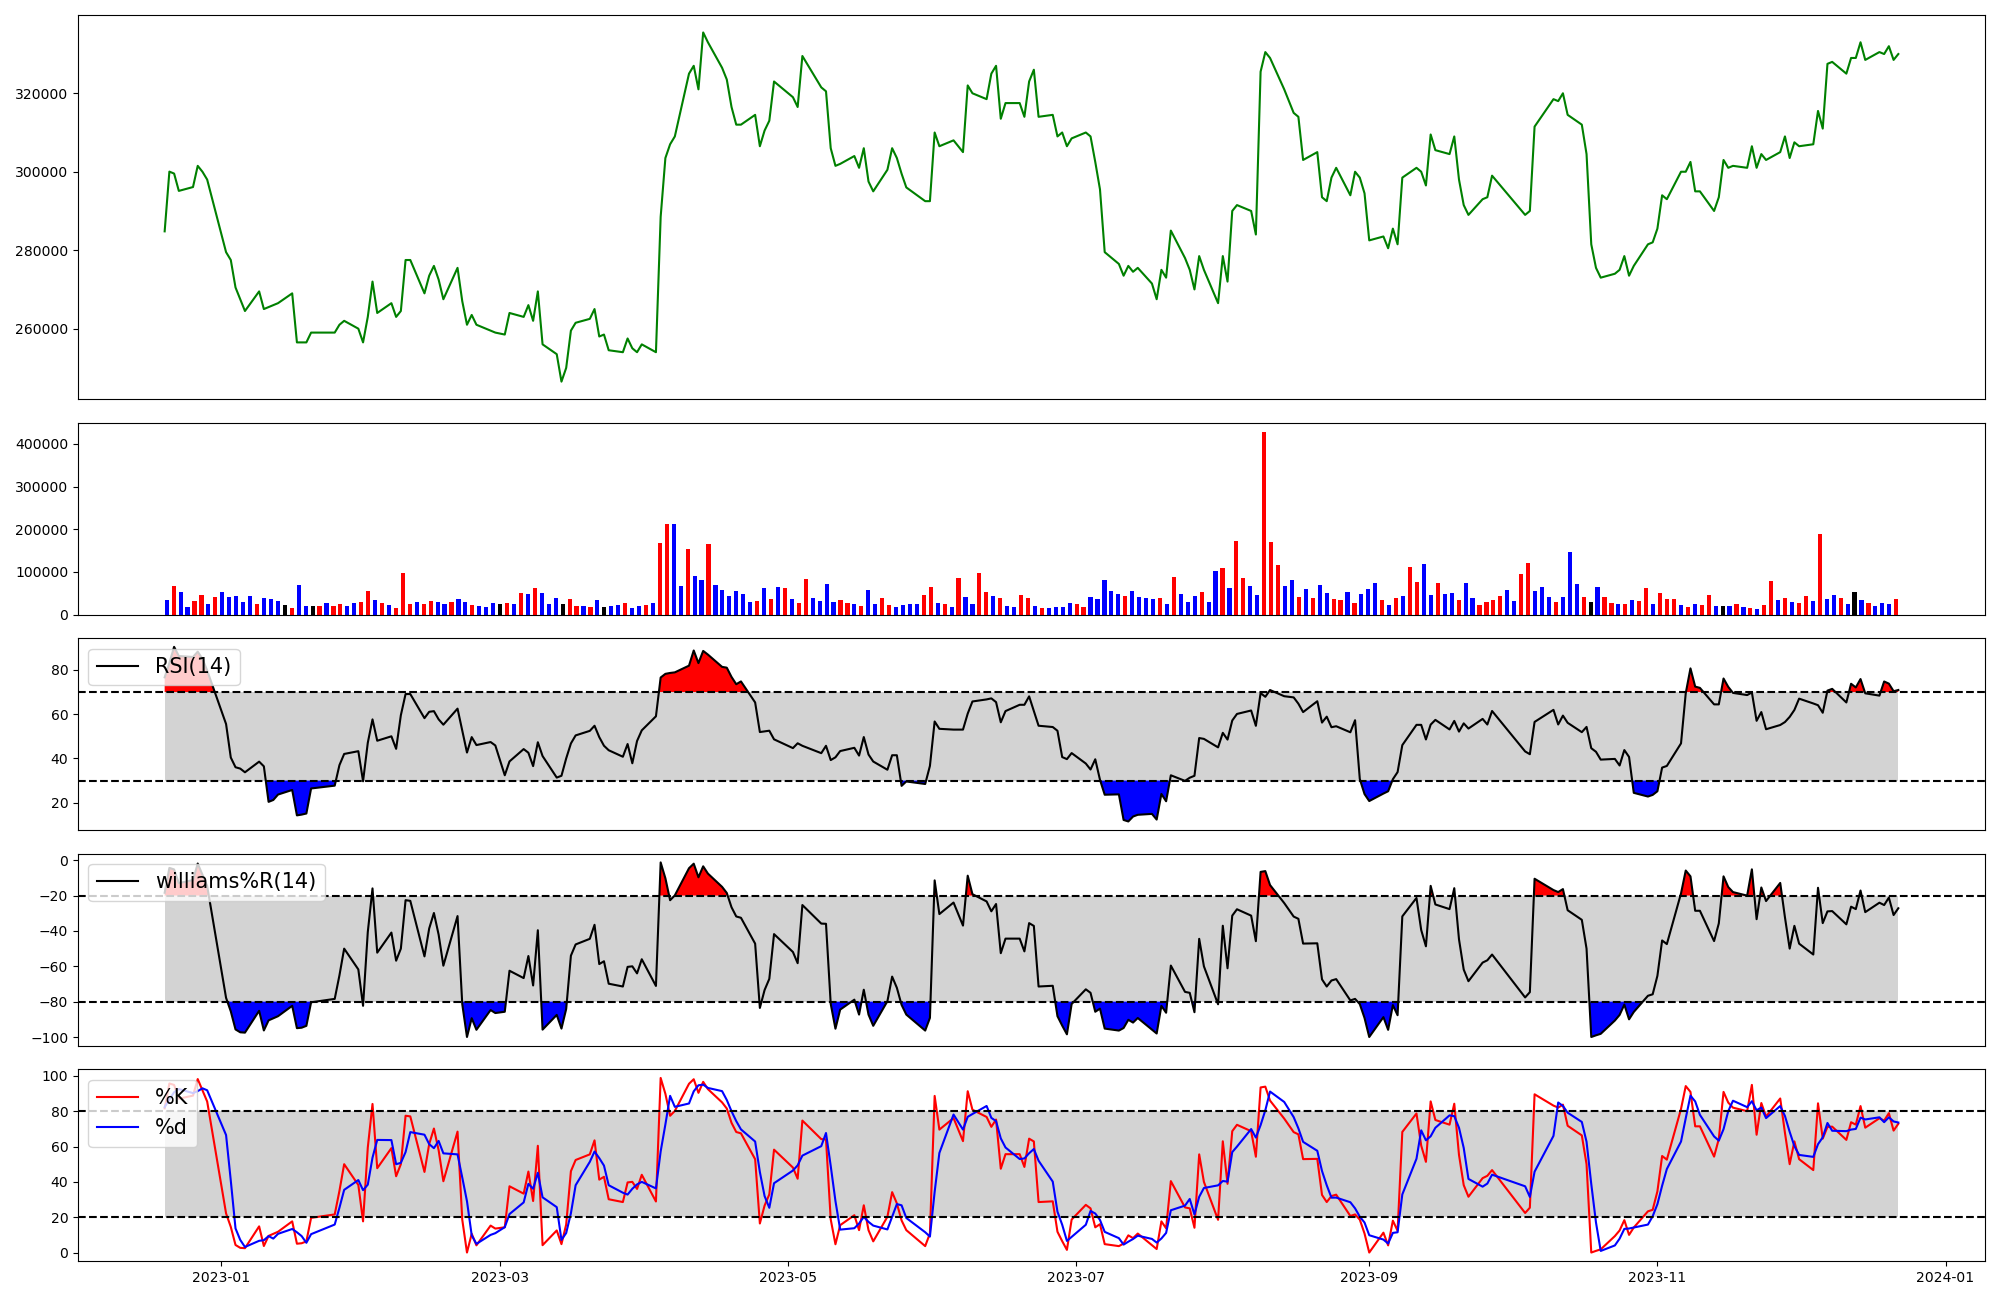The width and height of the screenshot is (2000, 1300).
Task: Click the -100 label on the Williams %R axis
Action: click(x=50, y=1038)
